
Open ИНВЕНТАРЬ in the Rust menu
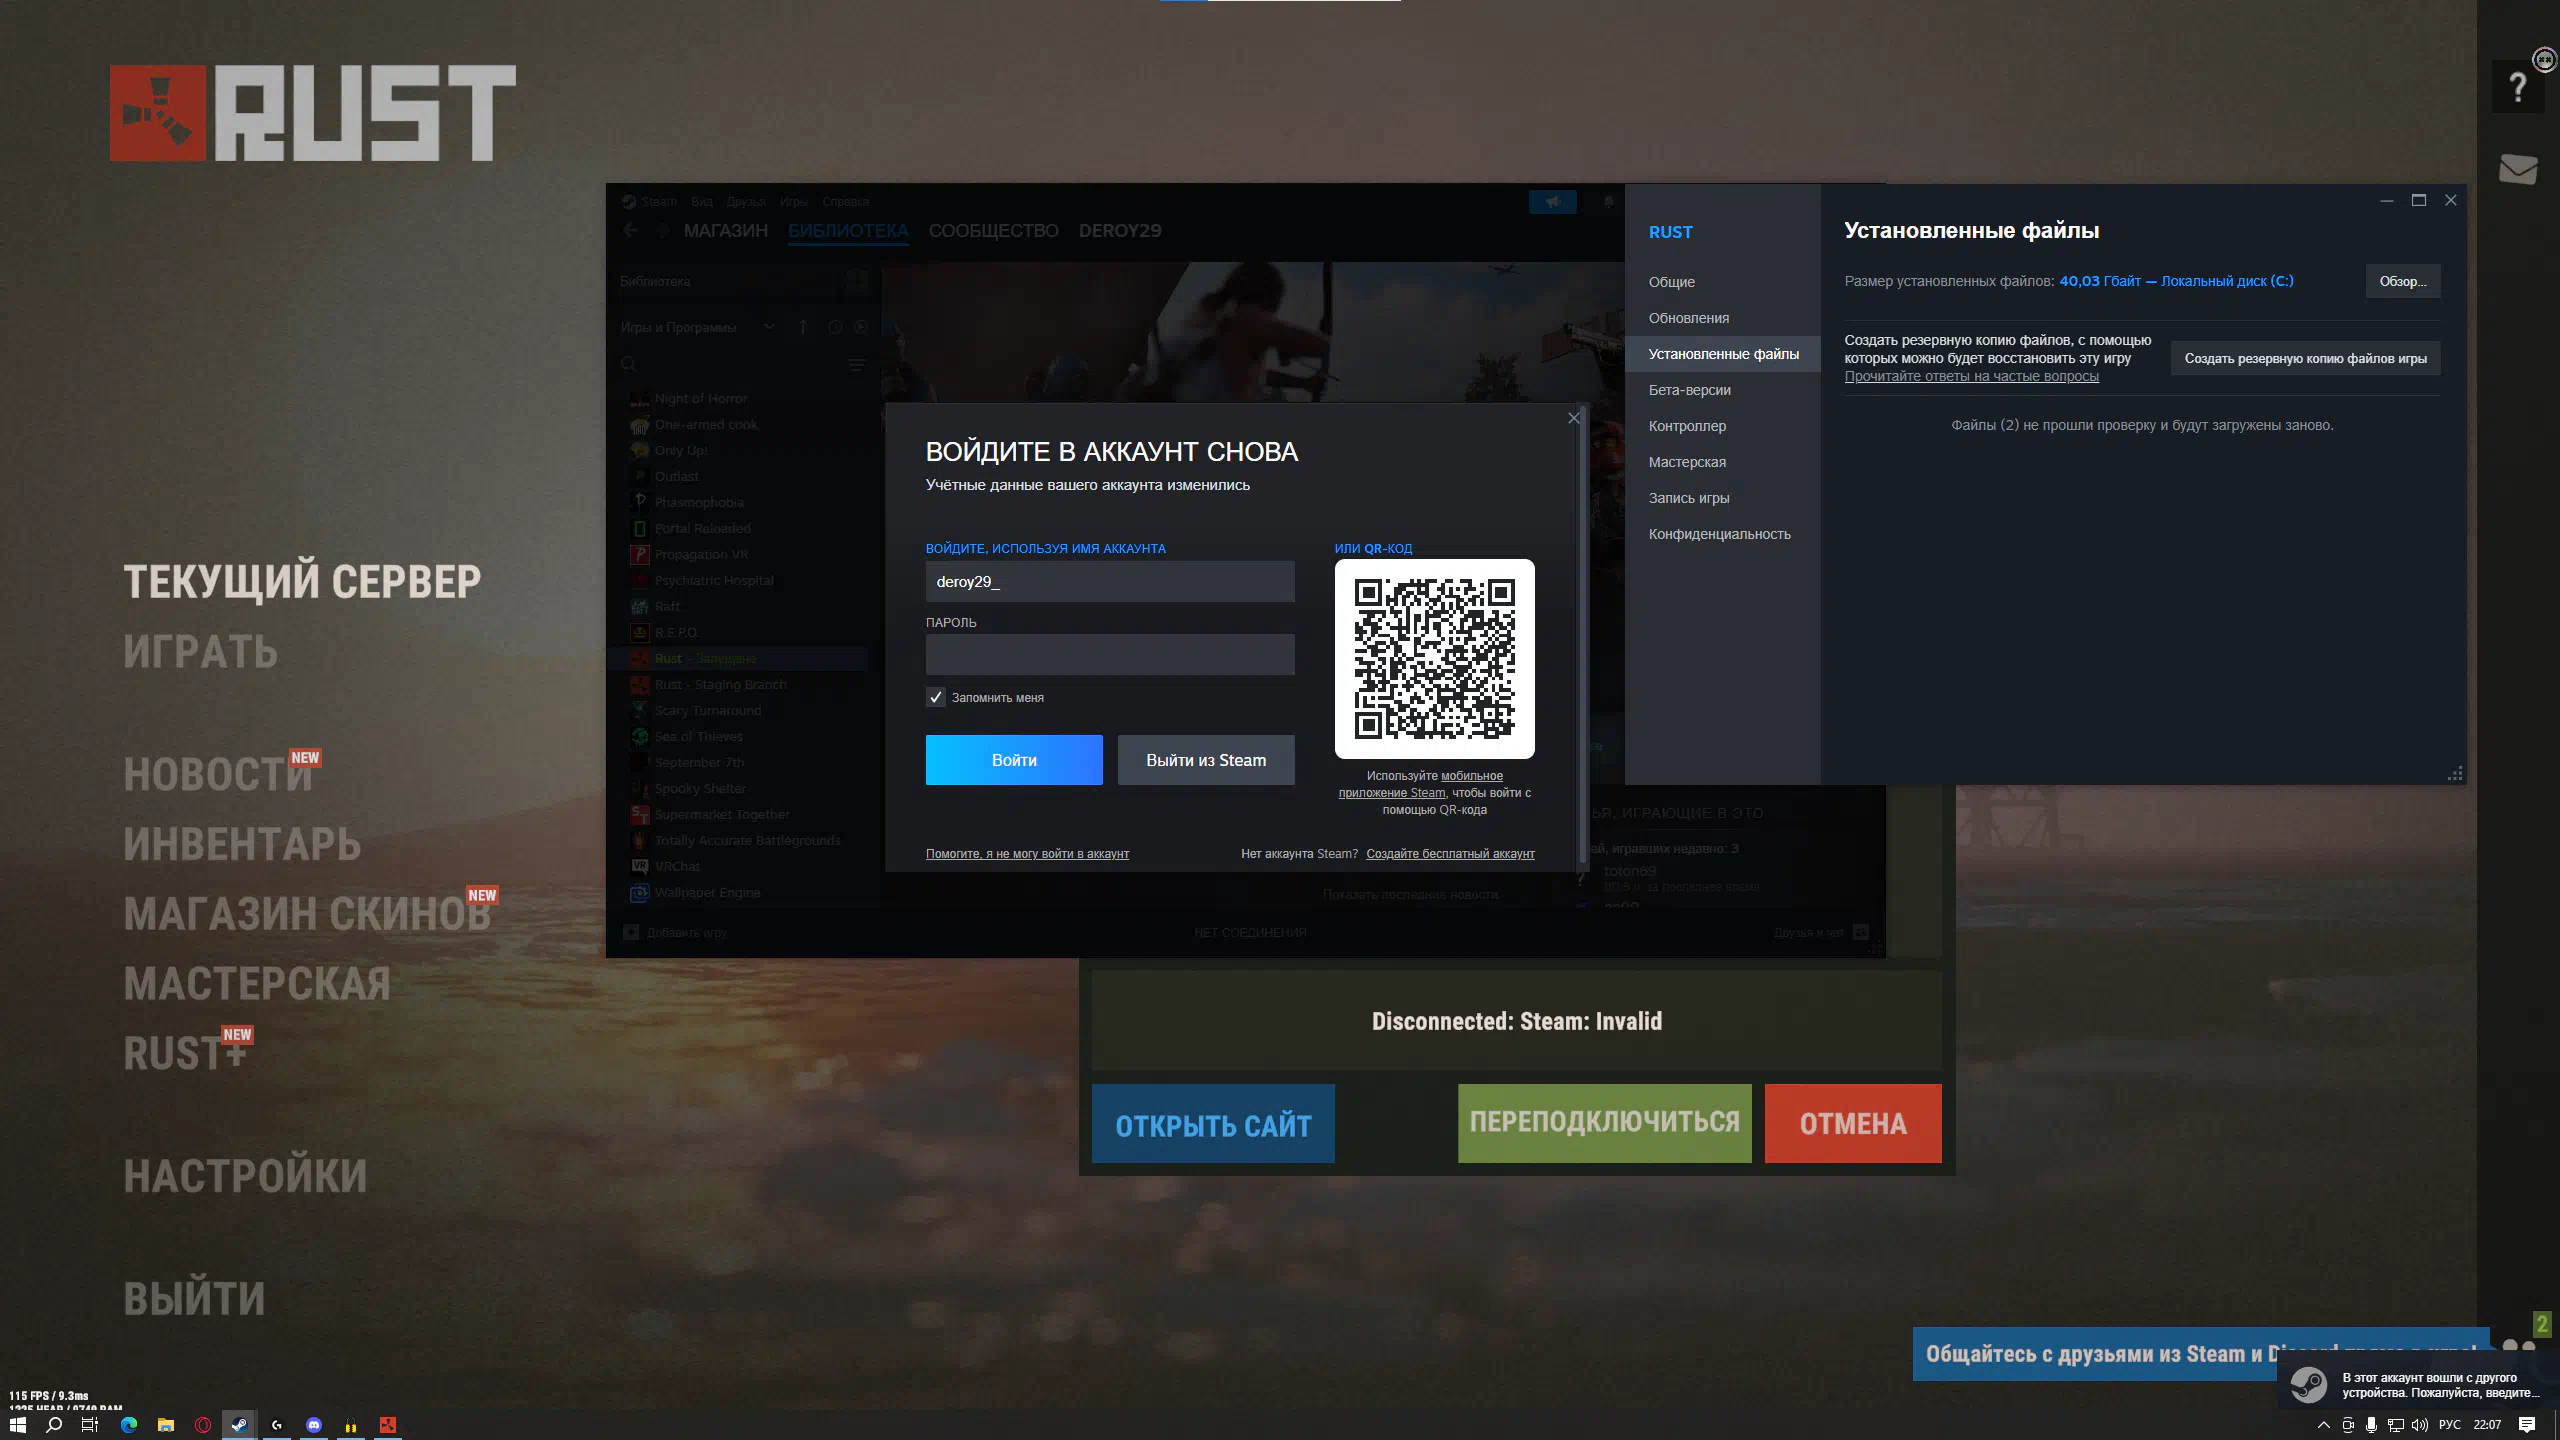[x=242, y=844]
